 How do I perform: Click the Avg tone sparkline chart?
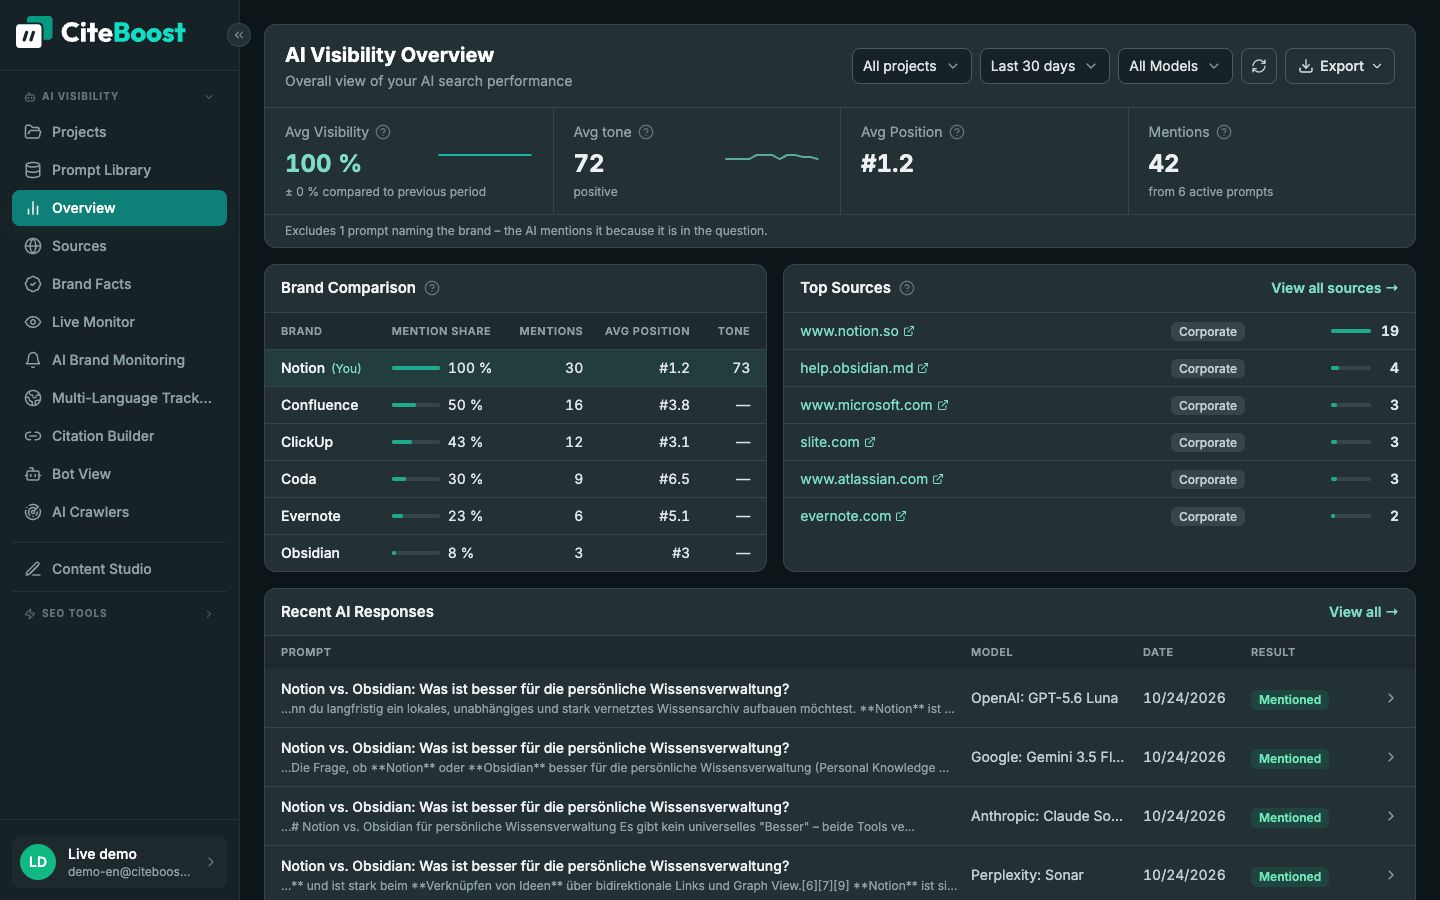[772, 157]
